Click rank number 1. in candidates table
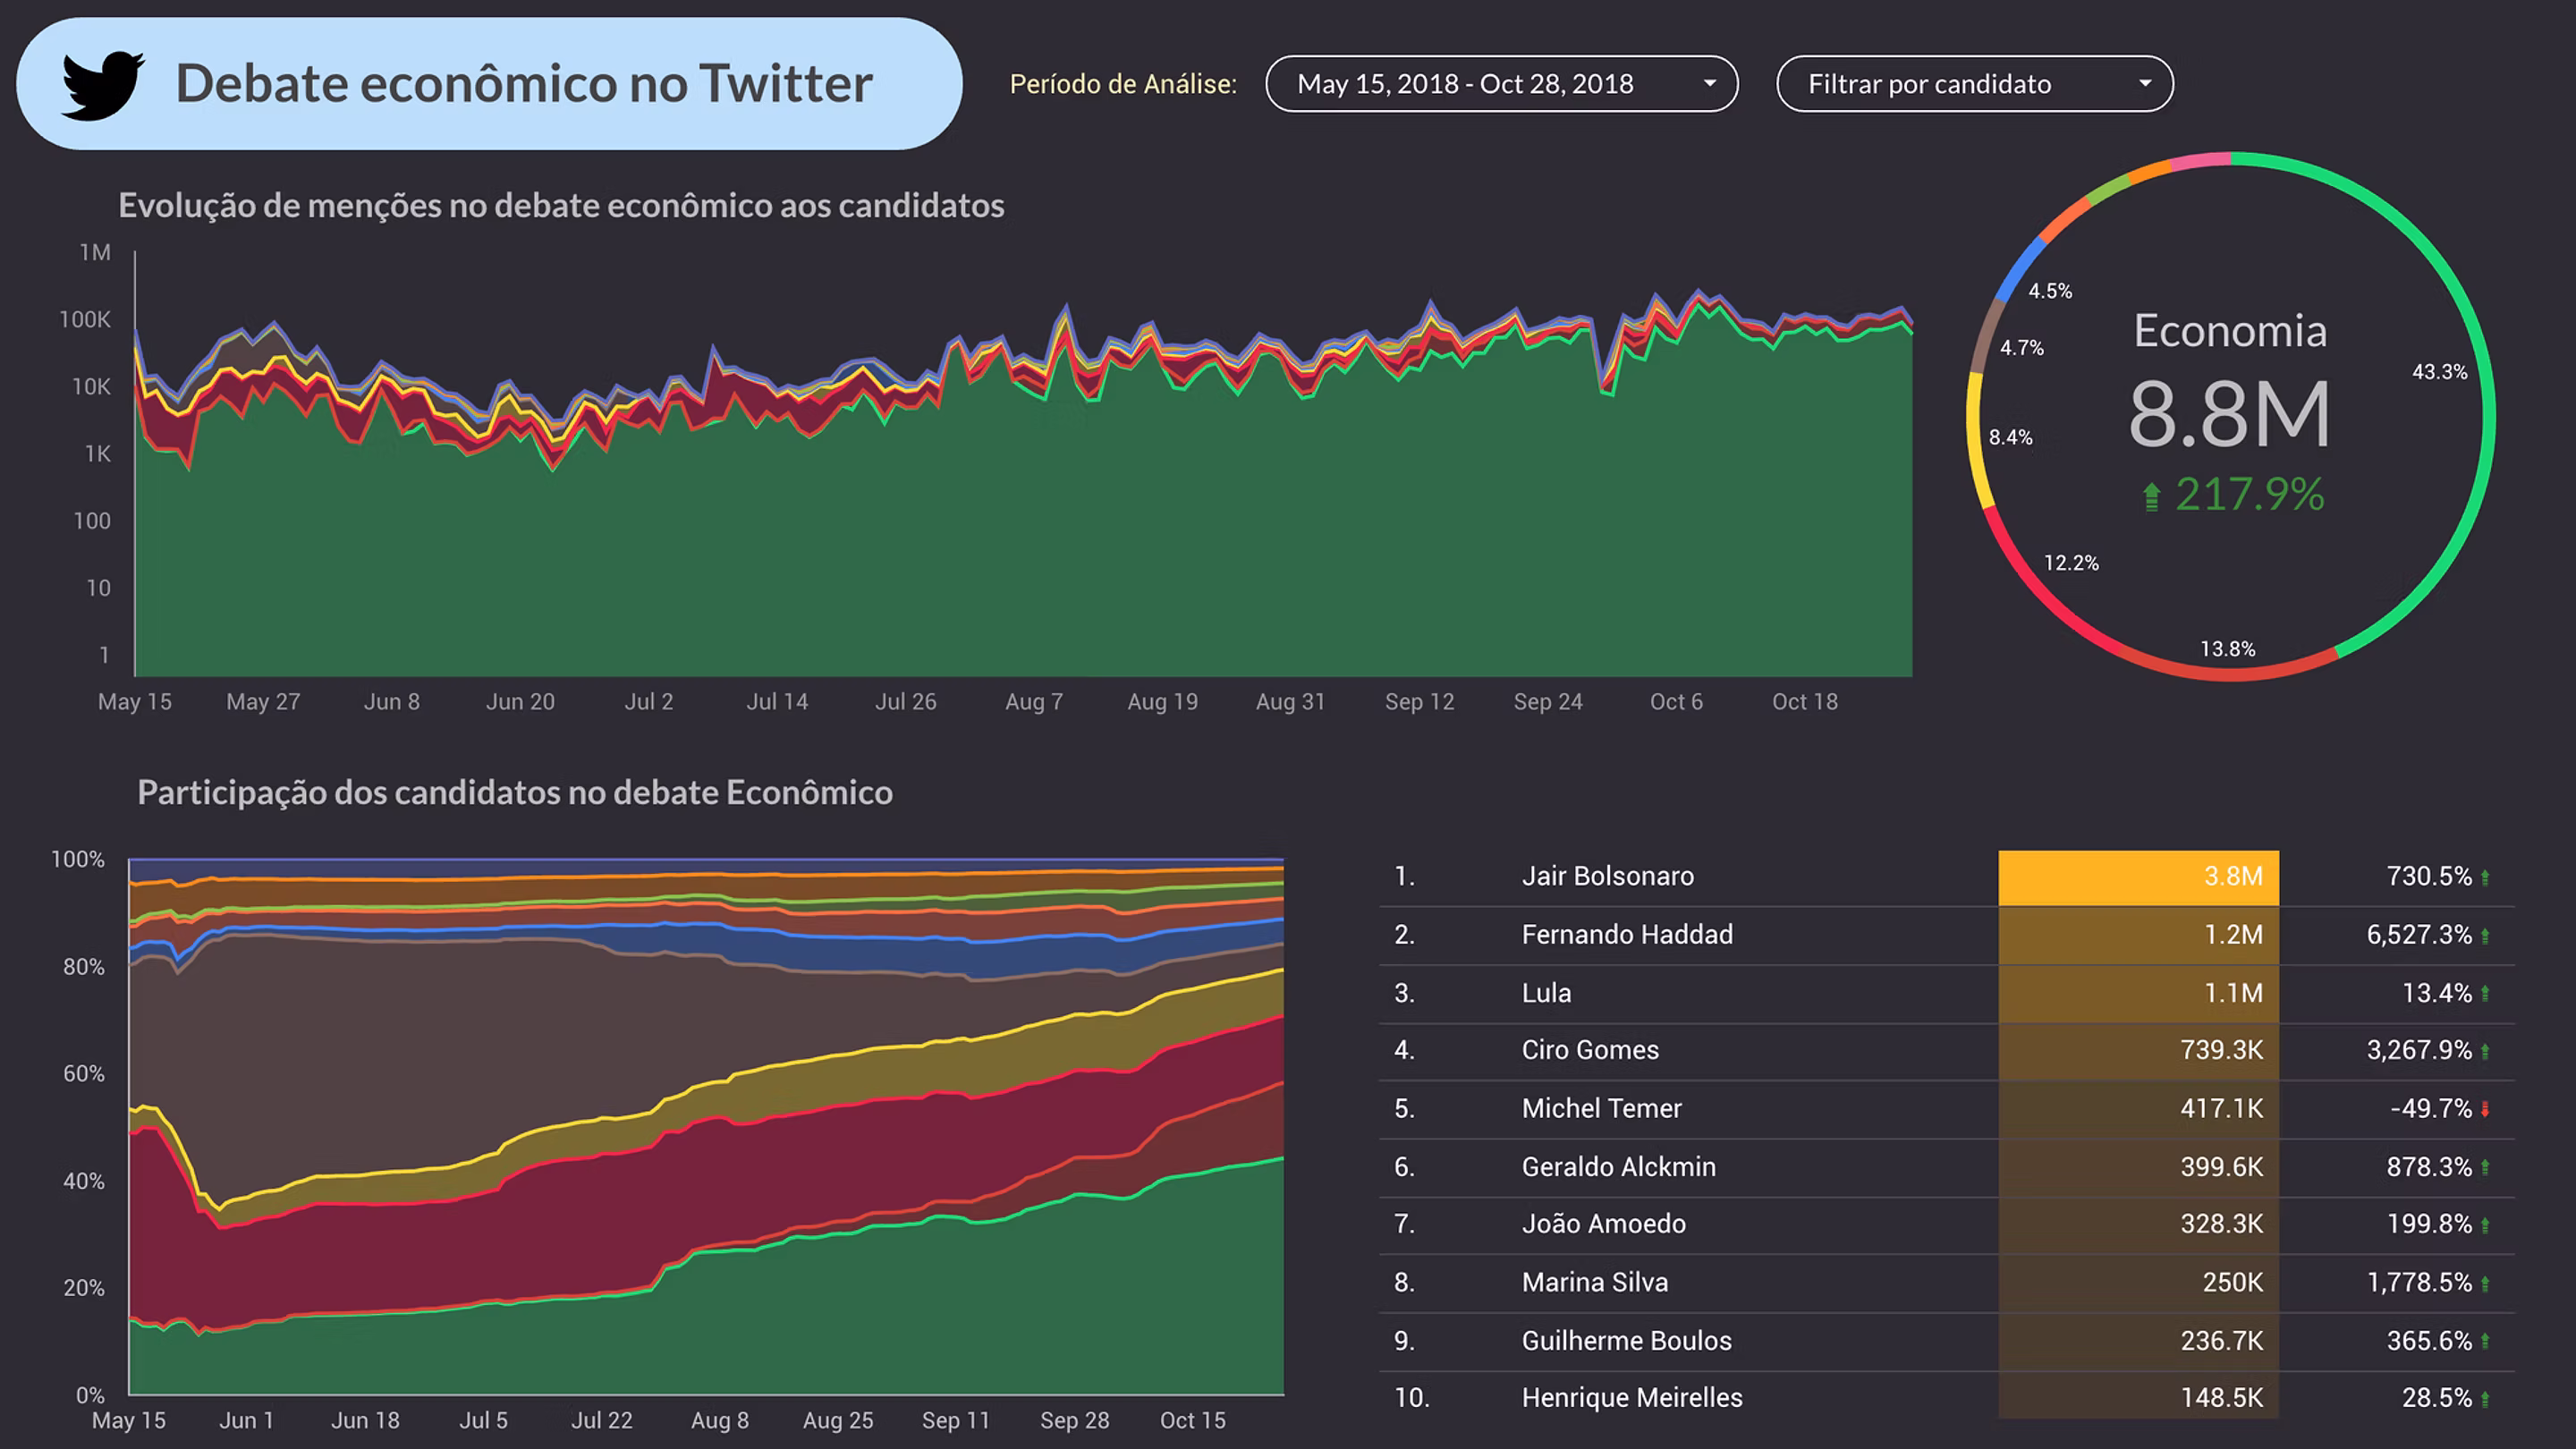 tap(1404, 876)
